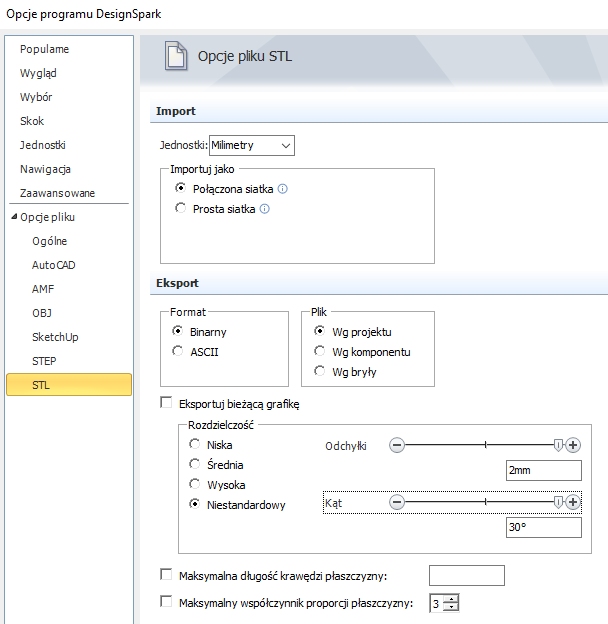The width and height of the screenshot is (608, 624).
Task: Select Wysoka resolution option
Action: click(195, 485)
